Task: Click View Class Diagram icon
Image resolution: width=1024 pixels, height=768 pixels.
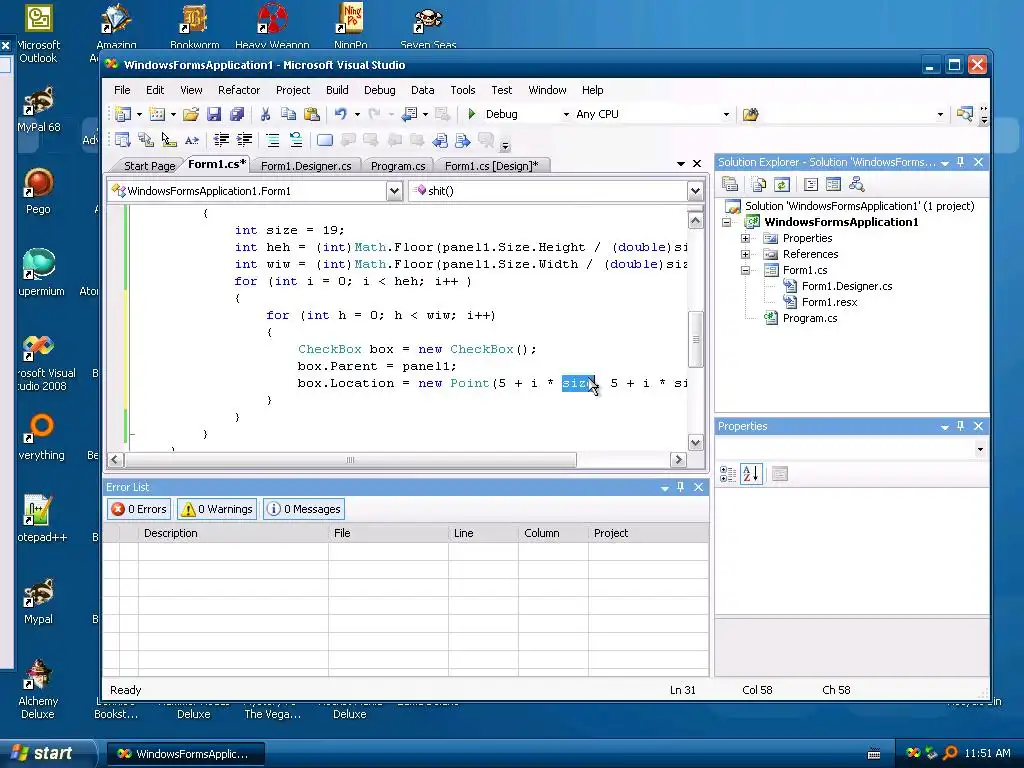Action: pos(856,185)
